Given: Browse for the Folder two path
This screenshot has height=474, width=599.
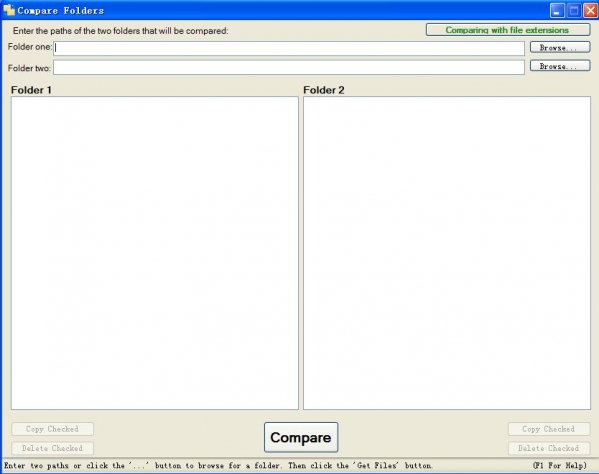Looking at the screenshot, I should click(x=560, y=66).
